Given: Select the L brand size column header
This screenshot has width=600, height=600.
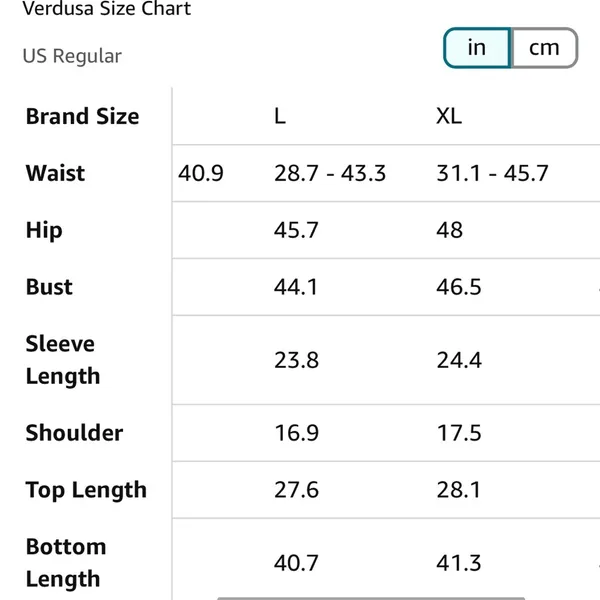Looking at the screenshot, I should pyautogui.click(x=280, y=116).
